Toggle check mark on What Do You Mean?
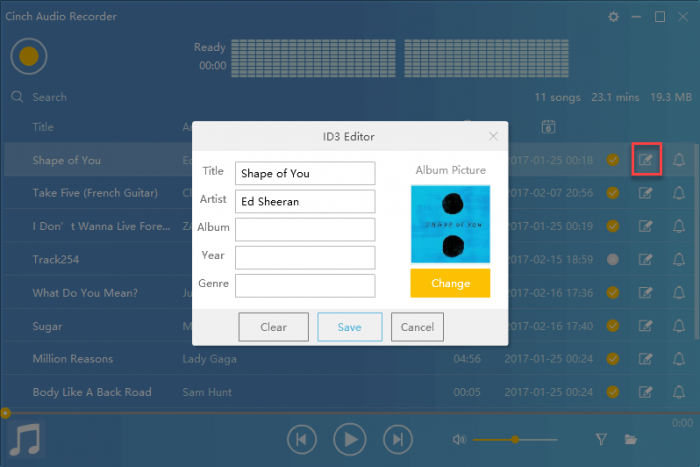 [x=613, y=293]
